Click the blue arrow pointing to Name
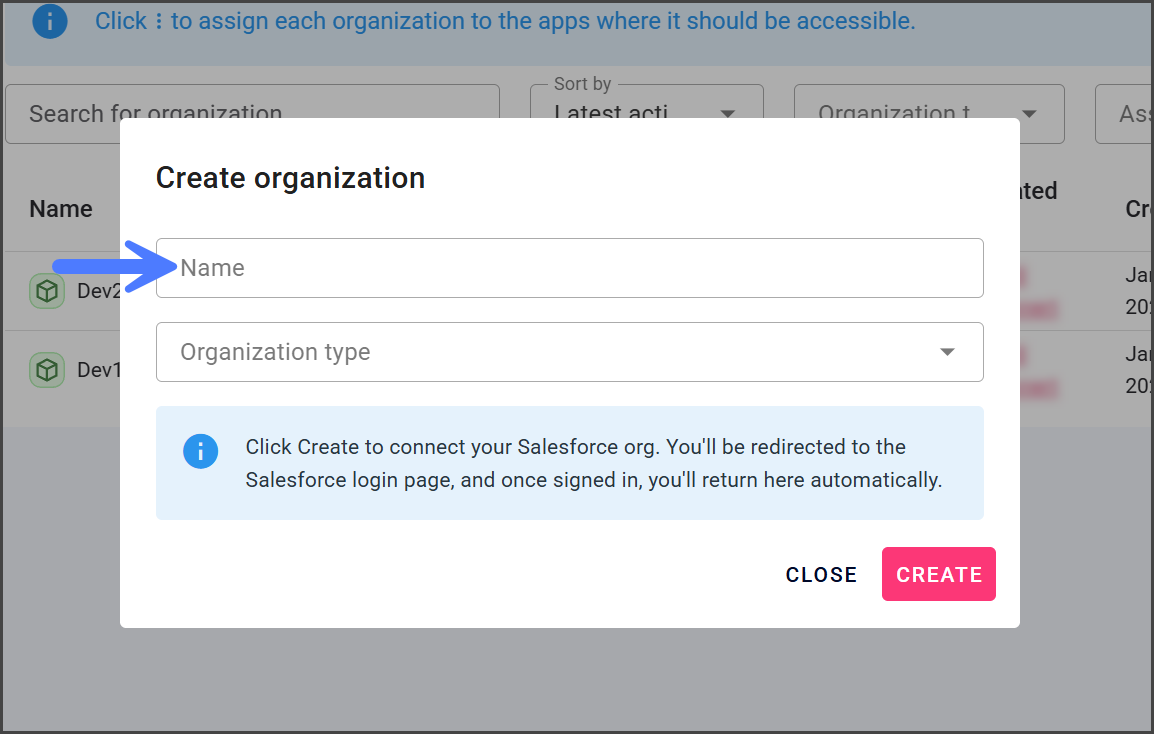Viewport: 1154px width, 734px height. (x=112, y=266)
